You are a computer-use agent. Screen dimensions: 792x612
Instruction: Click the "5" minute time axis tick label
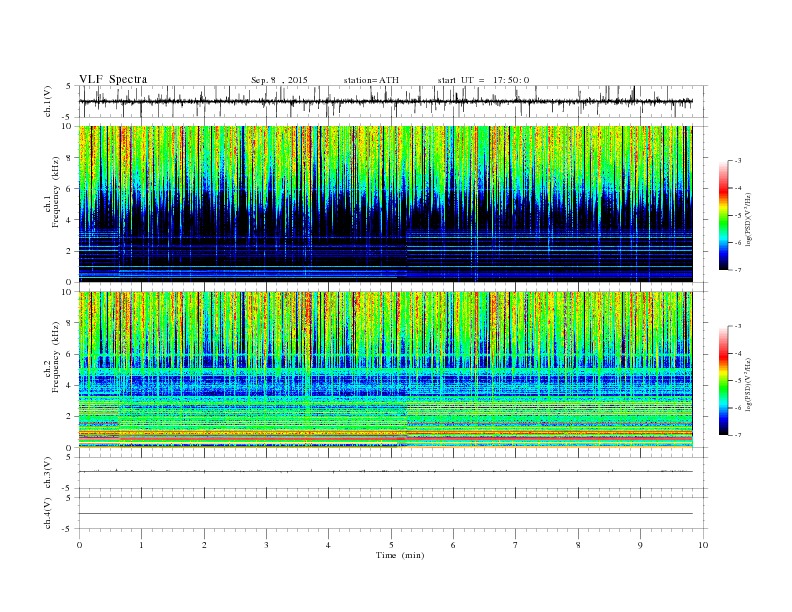tap(391, 545)
